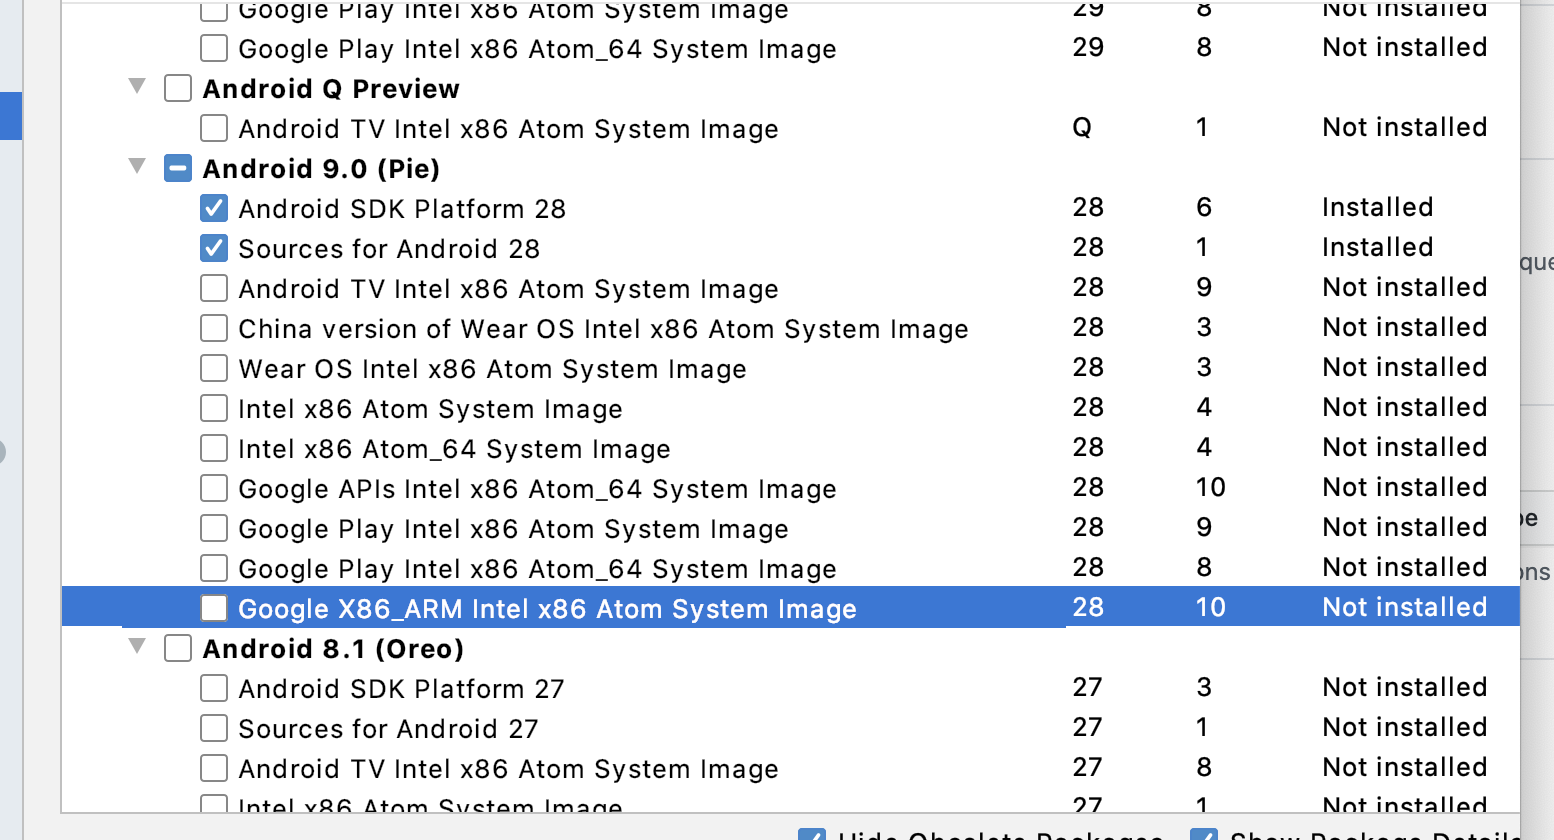Screen dimensions: 1554x840
Task: Check Intel x86 Atom_64 System Image for API 28
Action: click(x=213, y=448)
